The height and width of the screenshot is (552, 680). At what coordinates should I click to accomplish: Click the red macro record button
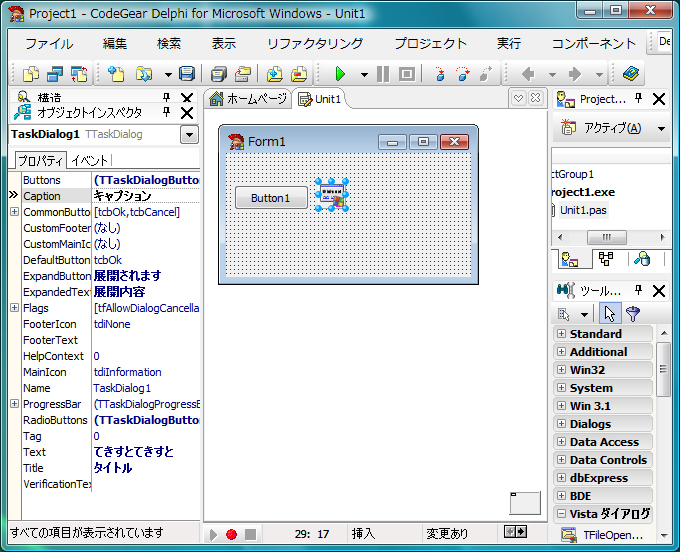232,534
